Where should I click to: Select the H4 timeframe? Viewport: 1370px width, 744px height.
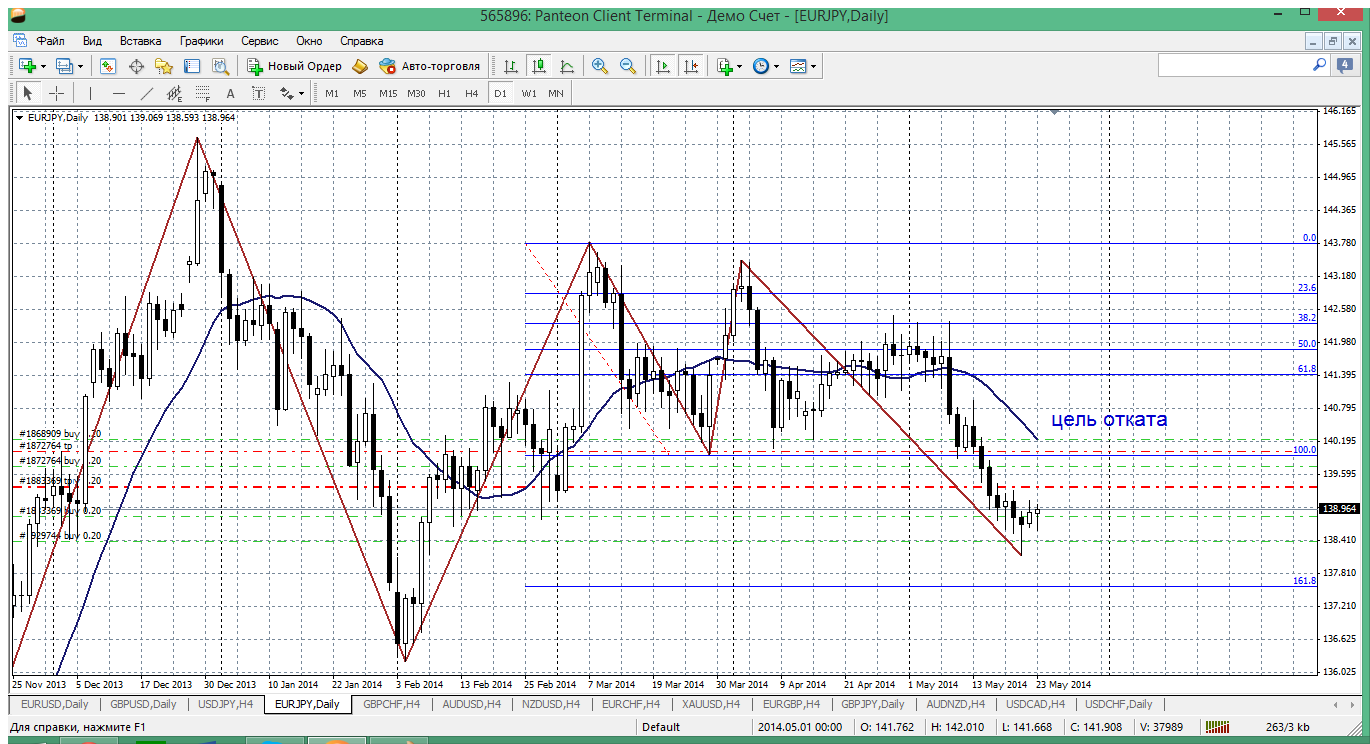pos(472,93)
